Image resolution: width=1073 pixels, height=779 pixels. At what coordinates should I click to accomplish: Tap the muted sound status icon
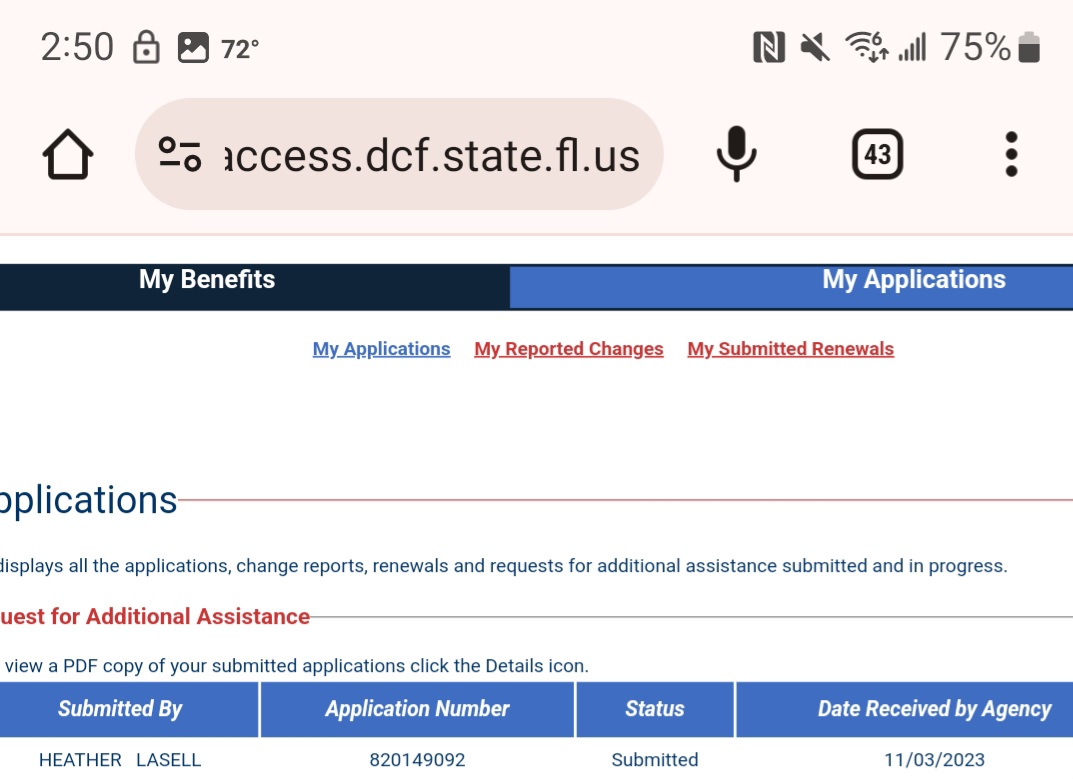point(814,48)
